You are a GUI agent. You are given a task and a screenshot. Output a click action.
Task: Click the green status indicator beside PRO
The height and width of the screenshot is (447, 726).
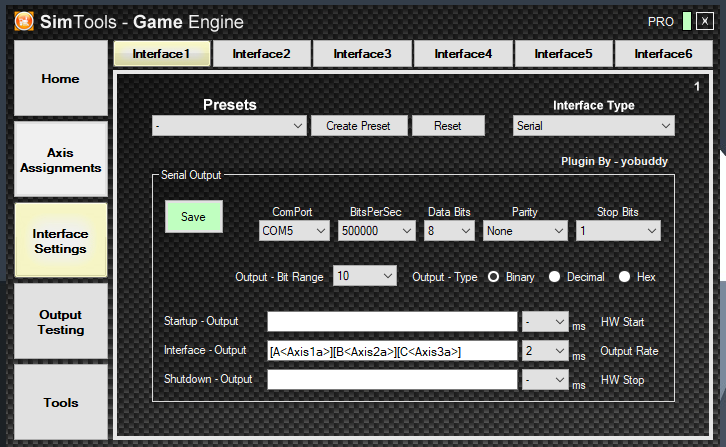point(687,21)
